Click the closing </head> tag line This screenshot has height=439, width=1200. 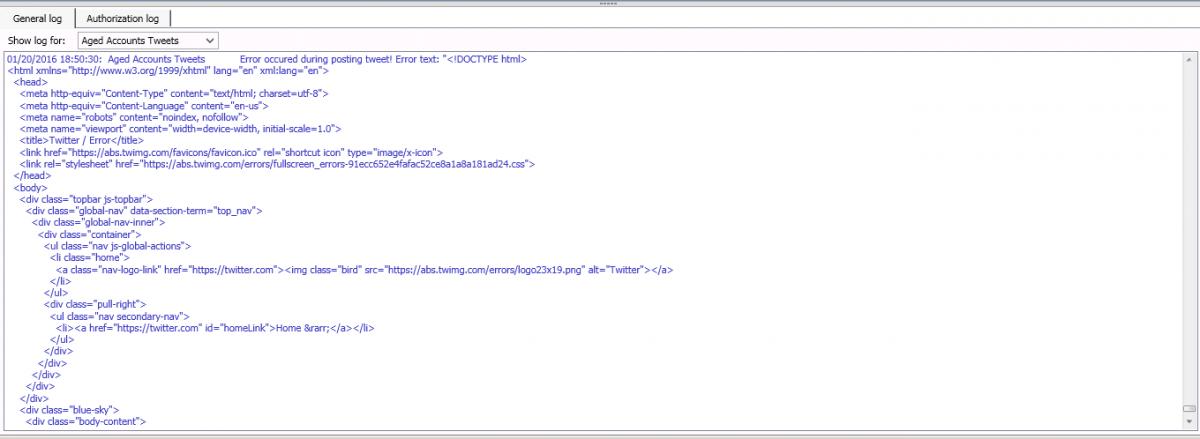click(31, 175)
